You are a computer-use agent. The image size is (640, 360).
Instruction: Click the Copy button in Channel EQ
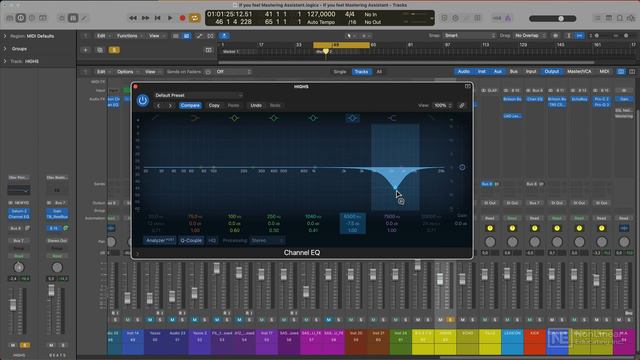point(214,105)
